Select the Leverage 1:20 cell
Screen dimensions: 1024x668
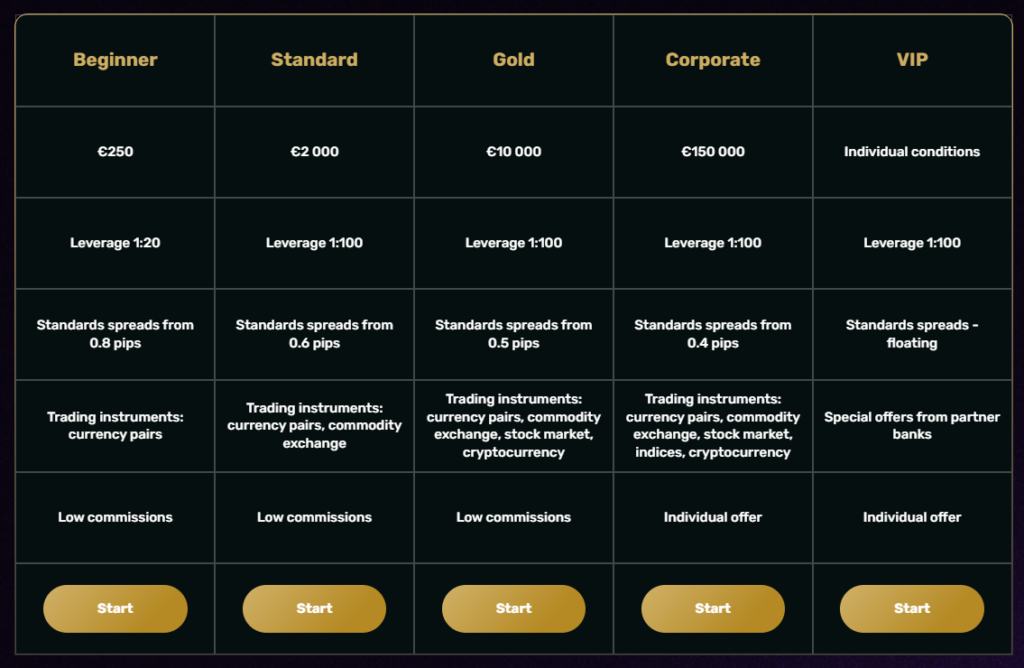[x=115, y=243]
